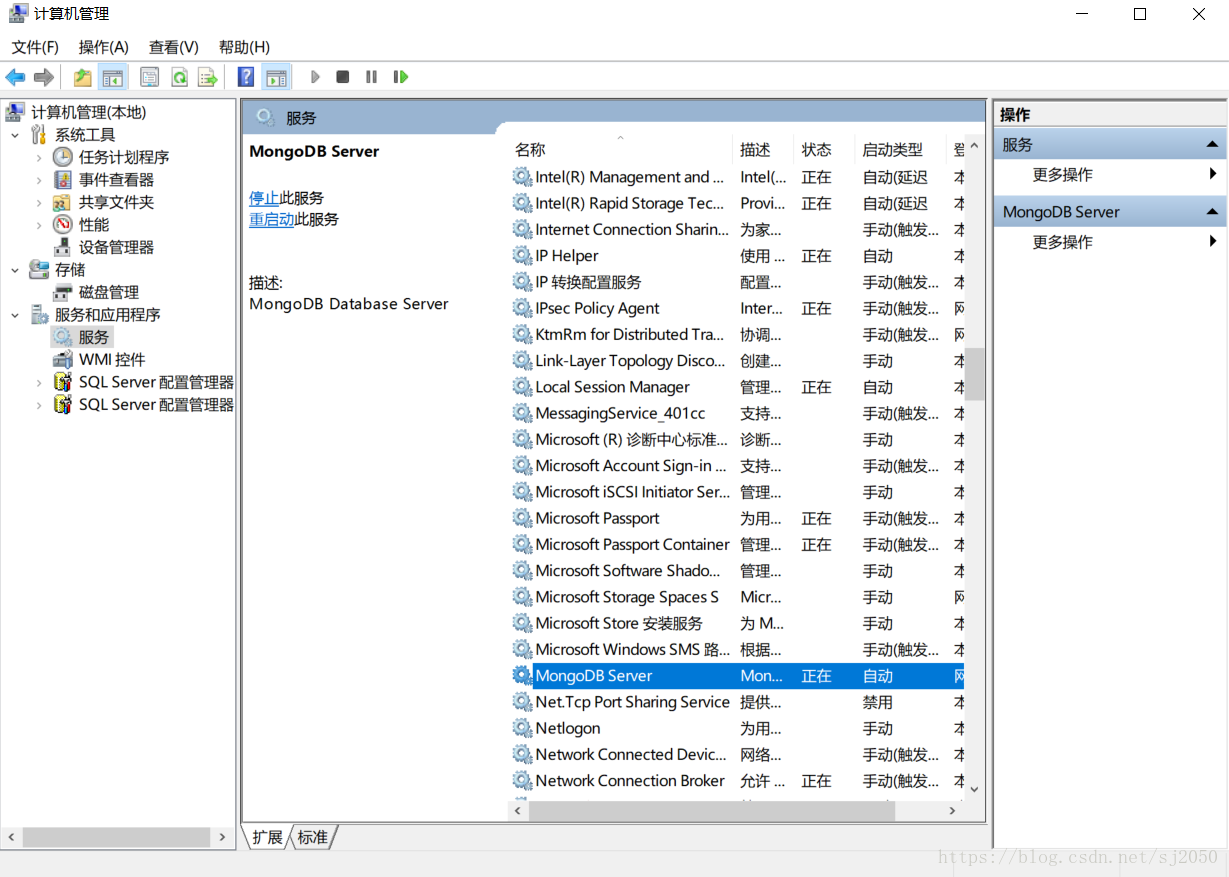Screen dimensions: 1229x877
Task: Open Properties via the toolbar icon
Action: click(150, 77)
